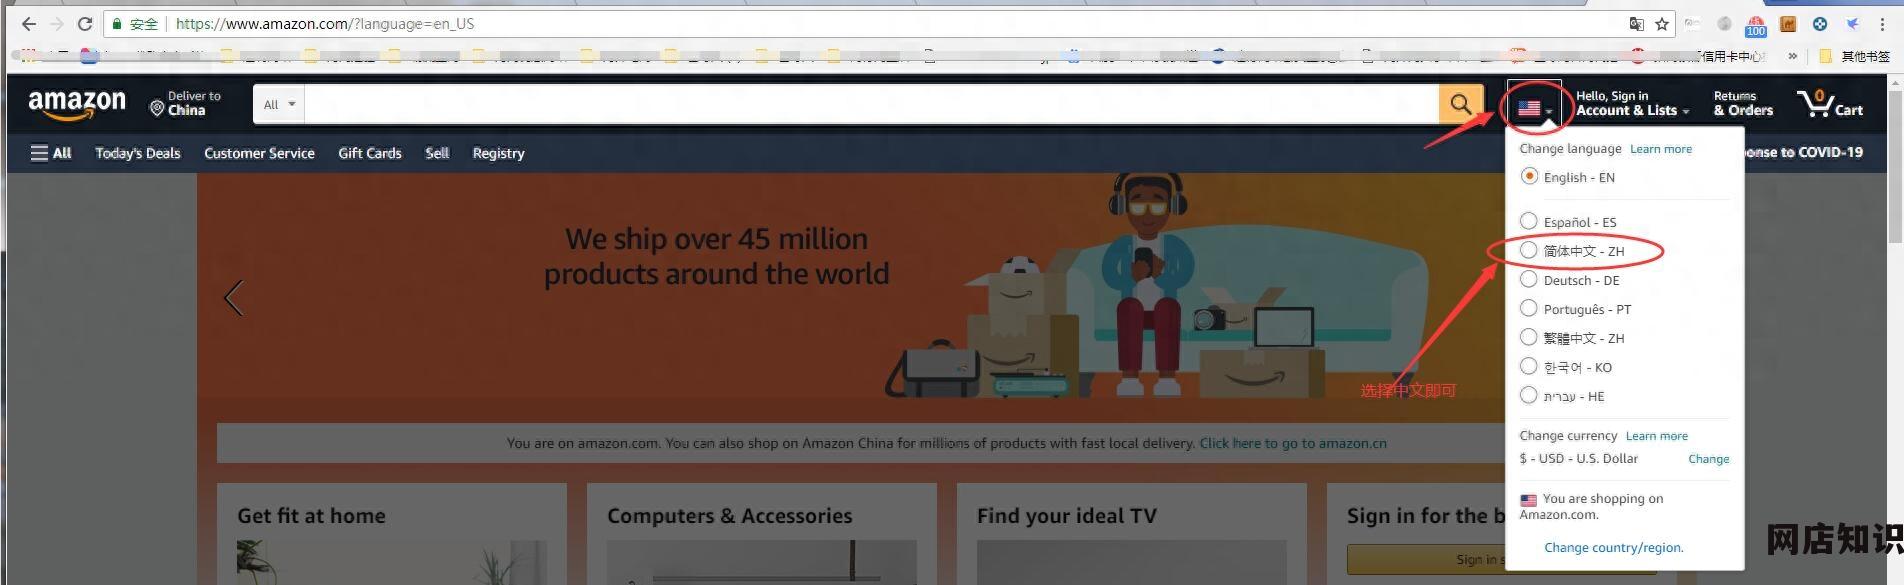The width and height of the screenshot is (1904, 585).
Task: Click the Amazon logo
Action: 77,103
